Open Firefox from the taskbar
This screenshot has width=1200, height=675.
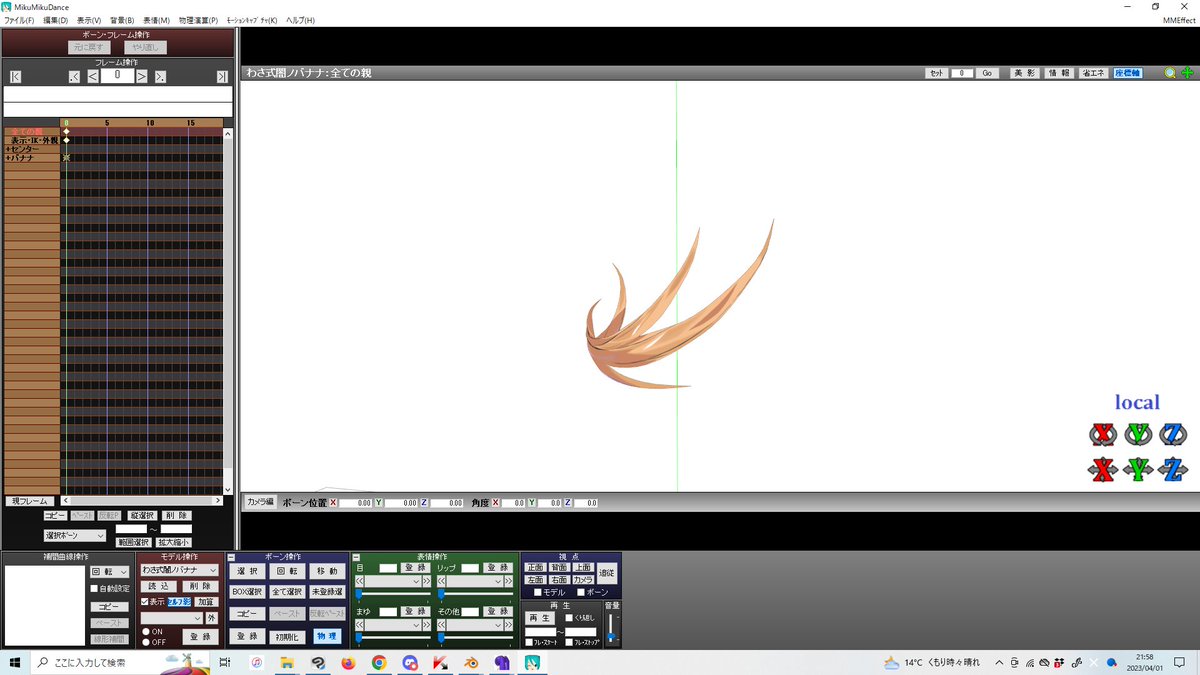(348, 662)
